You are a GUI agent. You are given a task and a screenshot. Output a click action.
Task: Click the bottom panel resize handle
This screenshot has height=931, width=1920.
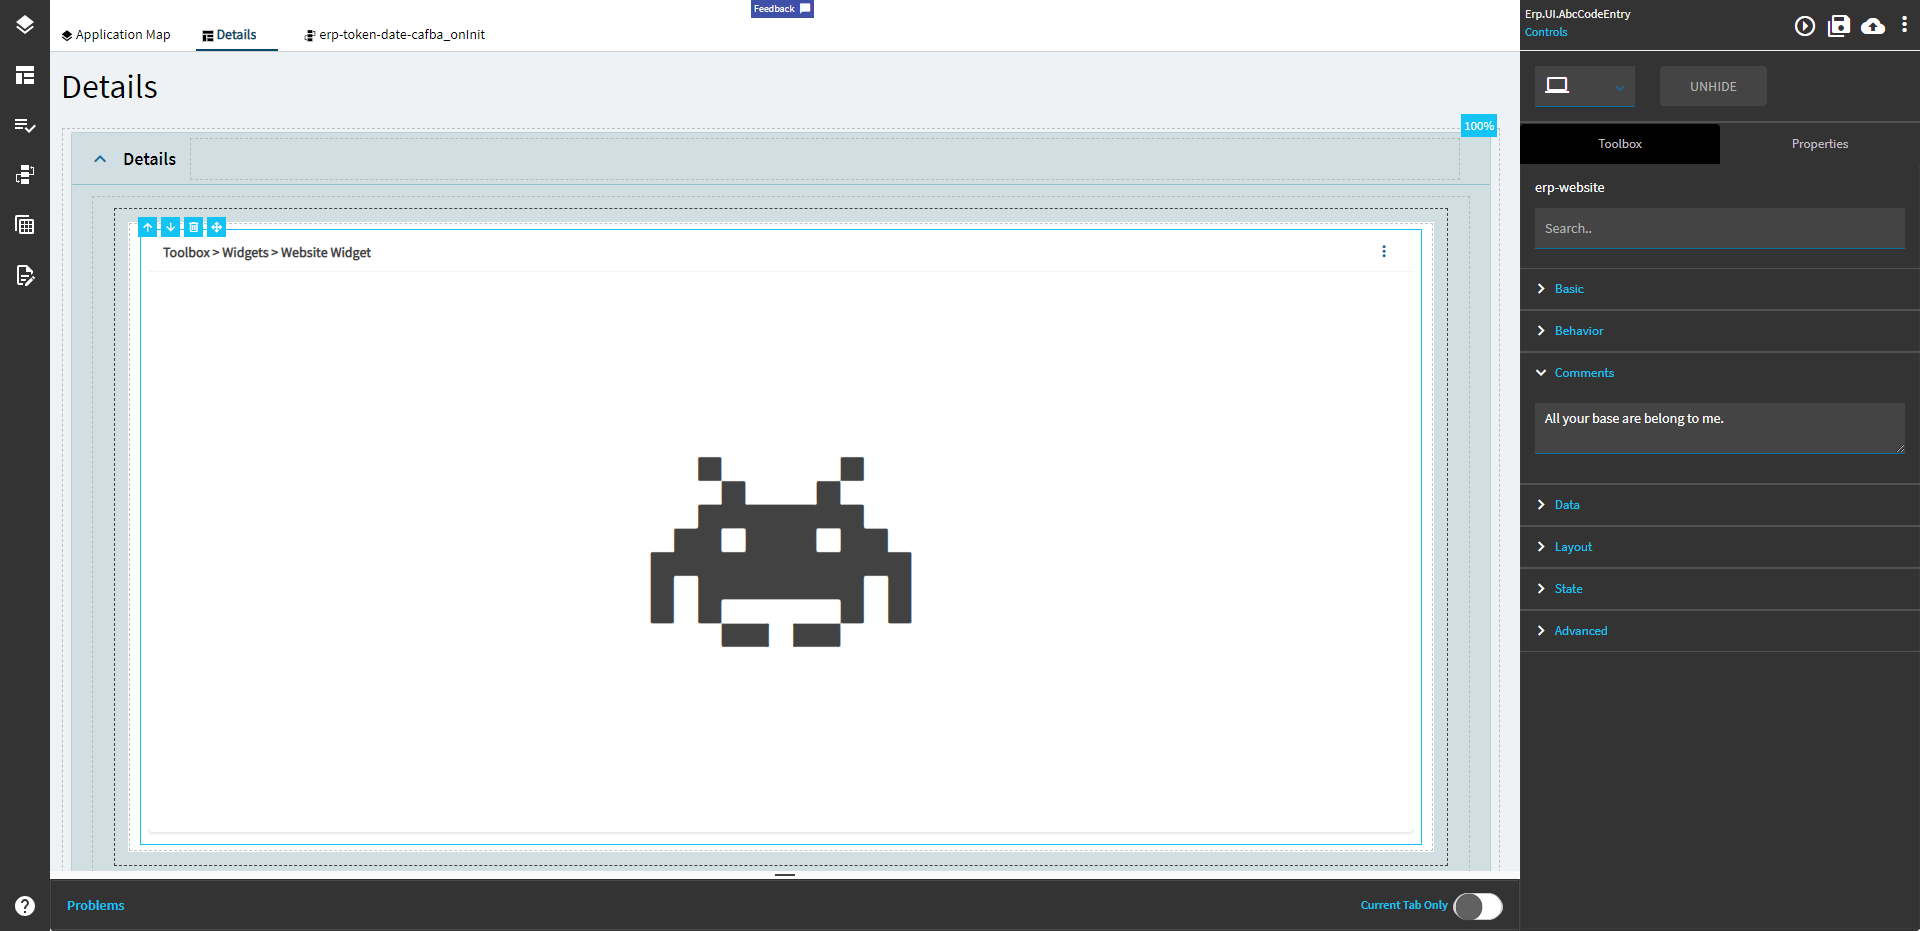pyautogui.click(x=785, y=875)
